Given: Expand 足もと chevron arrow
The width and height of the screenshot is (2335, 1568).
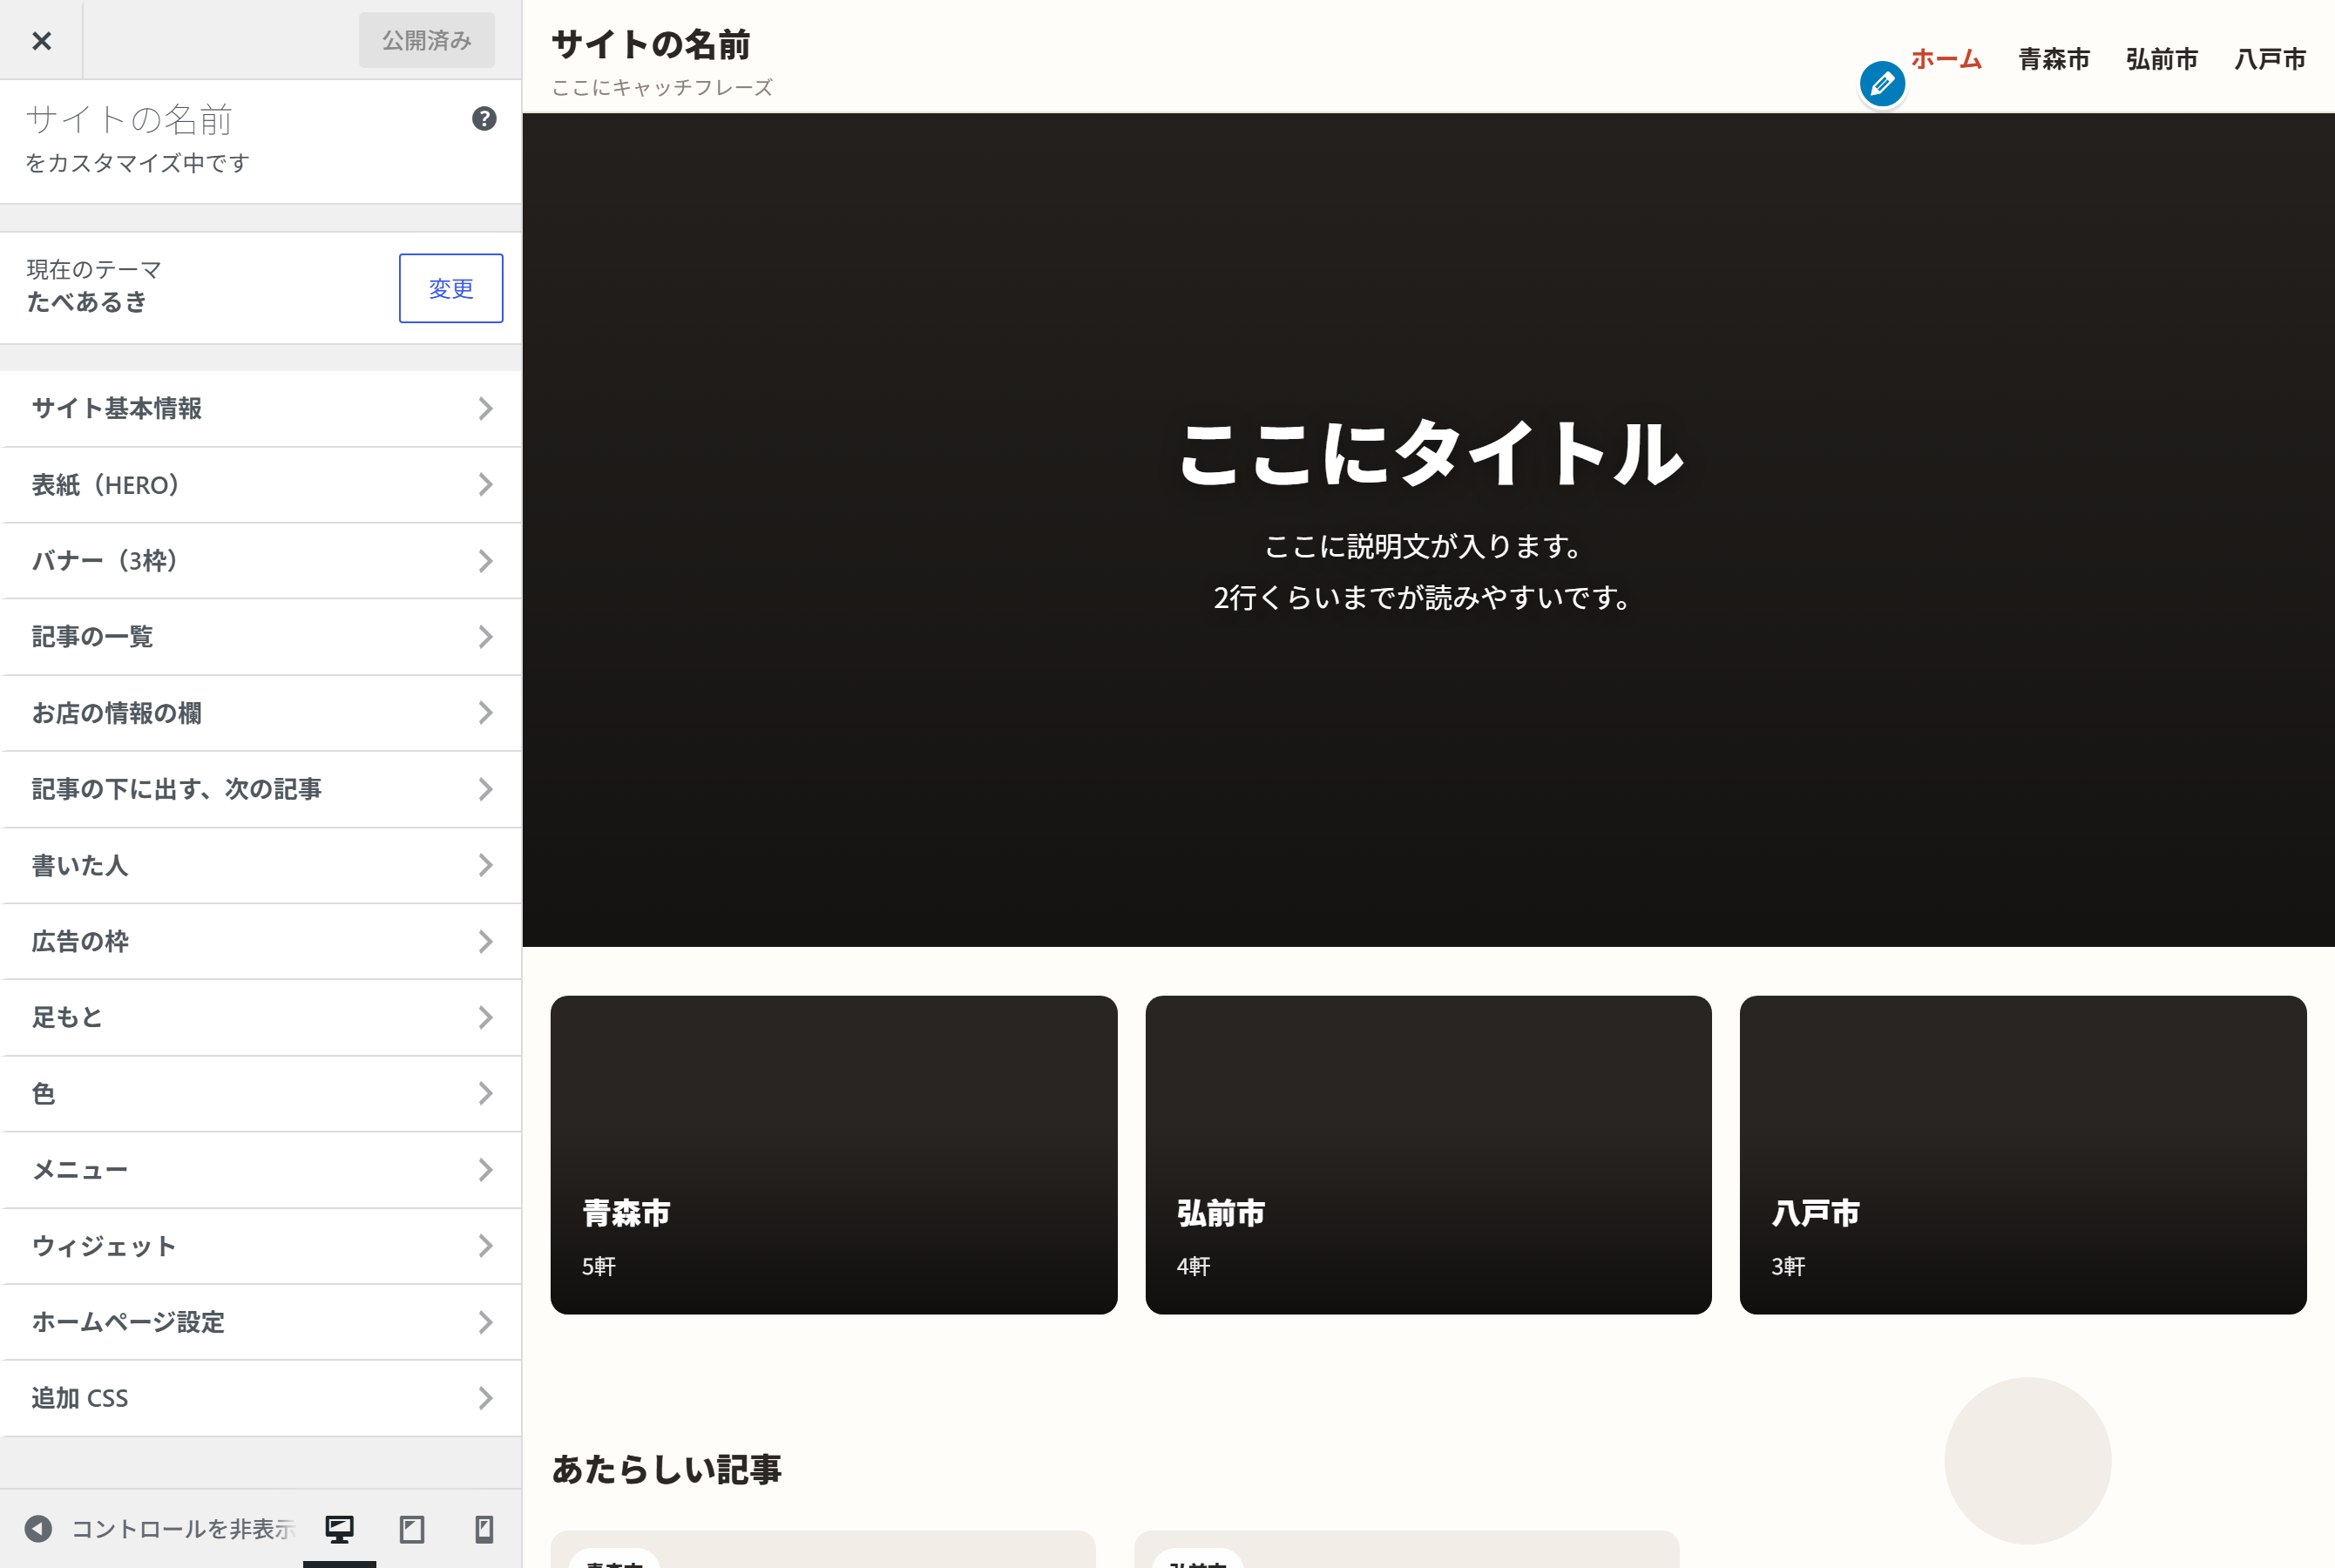Looking at the screenshot, I should (485, 1017).
